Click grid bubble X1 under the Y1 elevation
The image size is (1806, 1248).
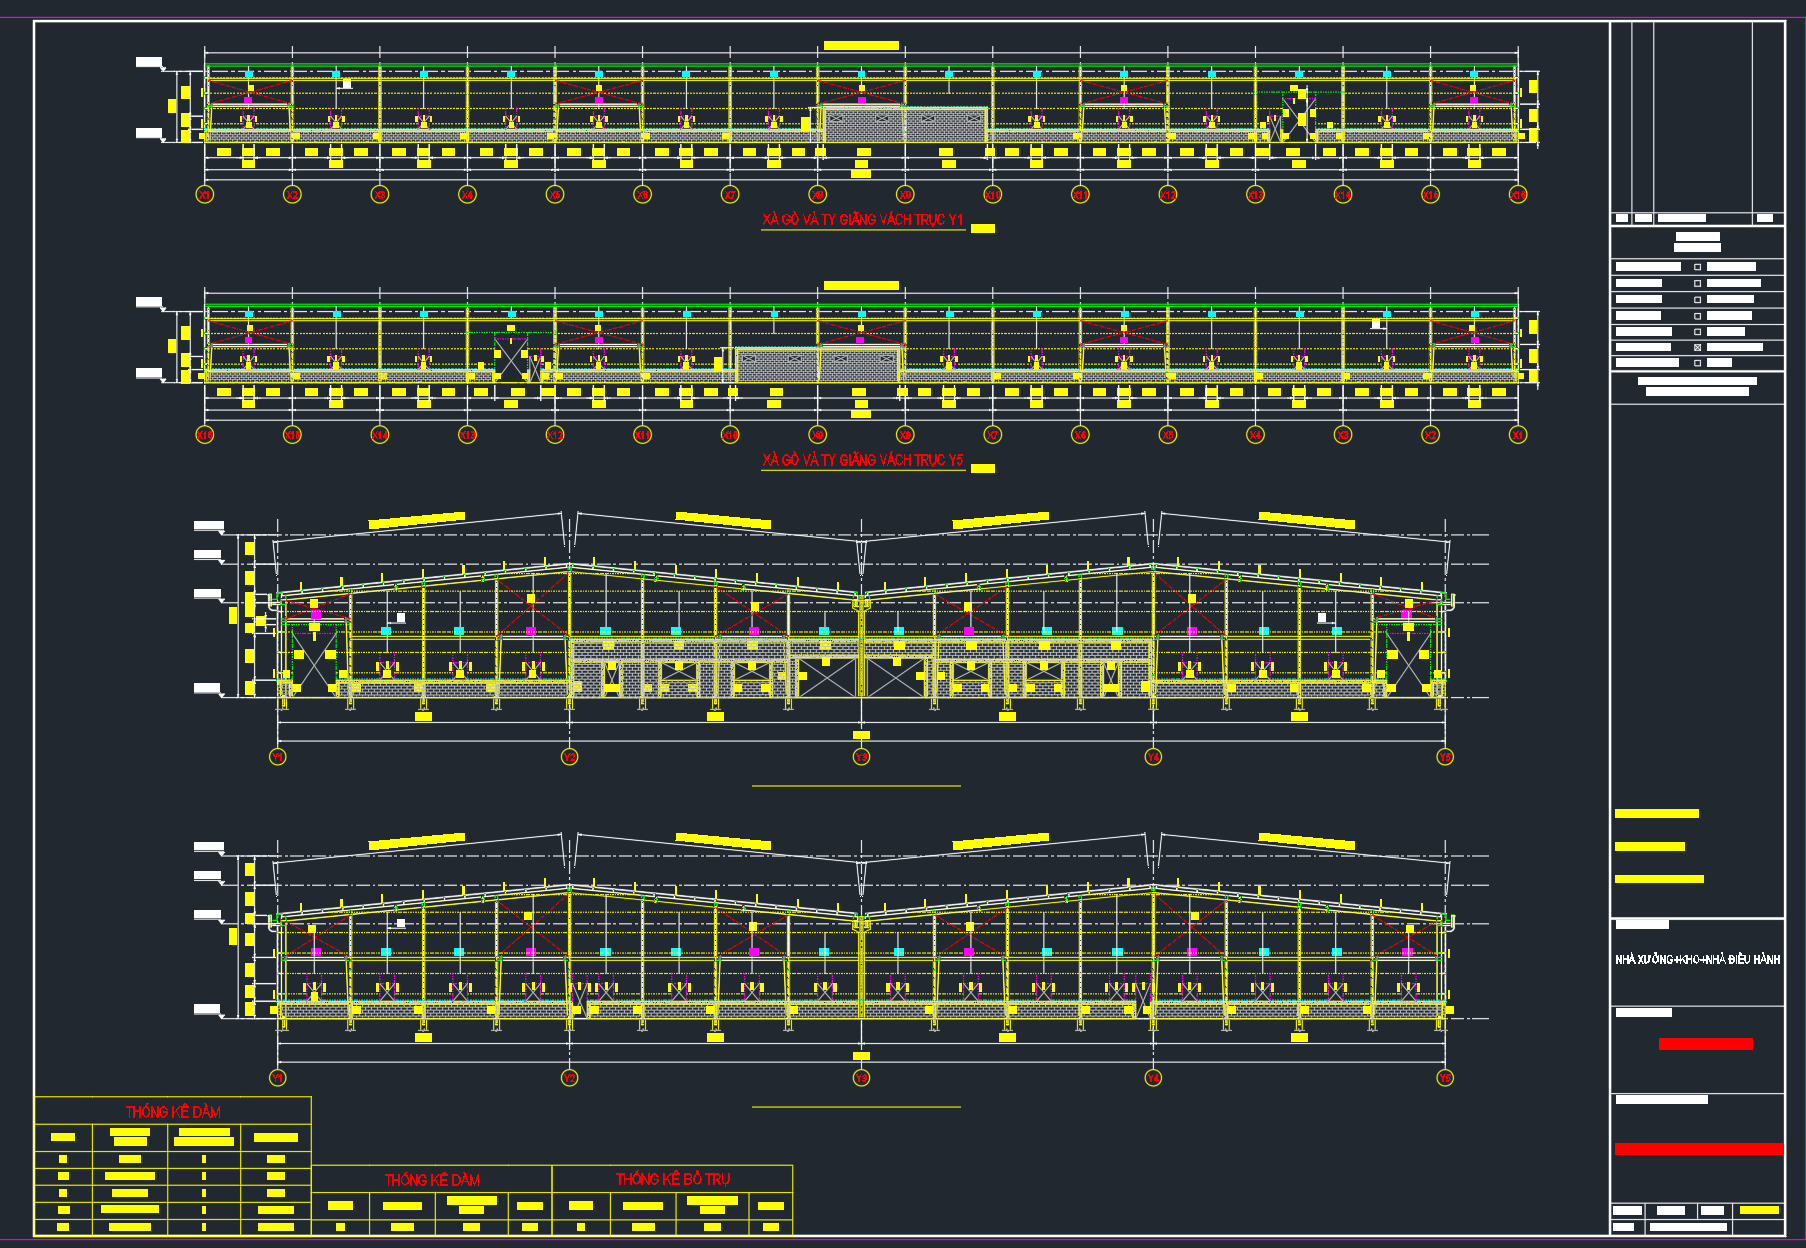[204, 195]
